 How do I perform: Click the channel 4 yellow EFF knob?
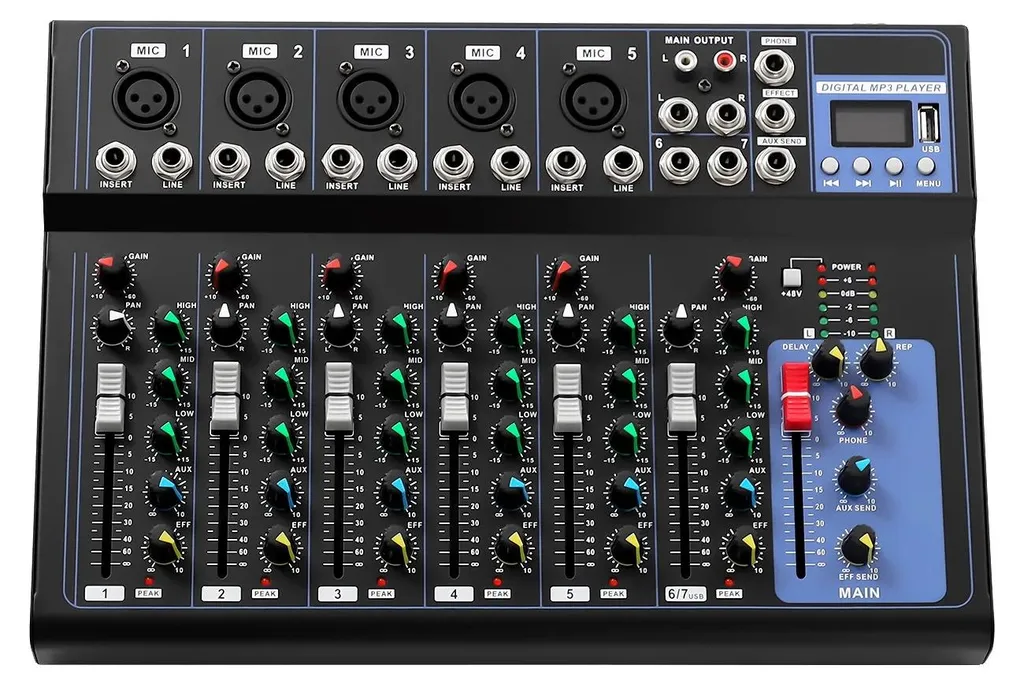(511, 548)
